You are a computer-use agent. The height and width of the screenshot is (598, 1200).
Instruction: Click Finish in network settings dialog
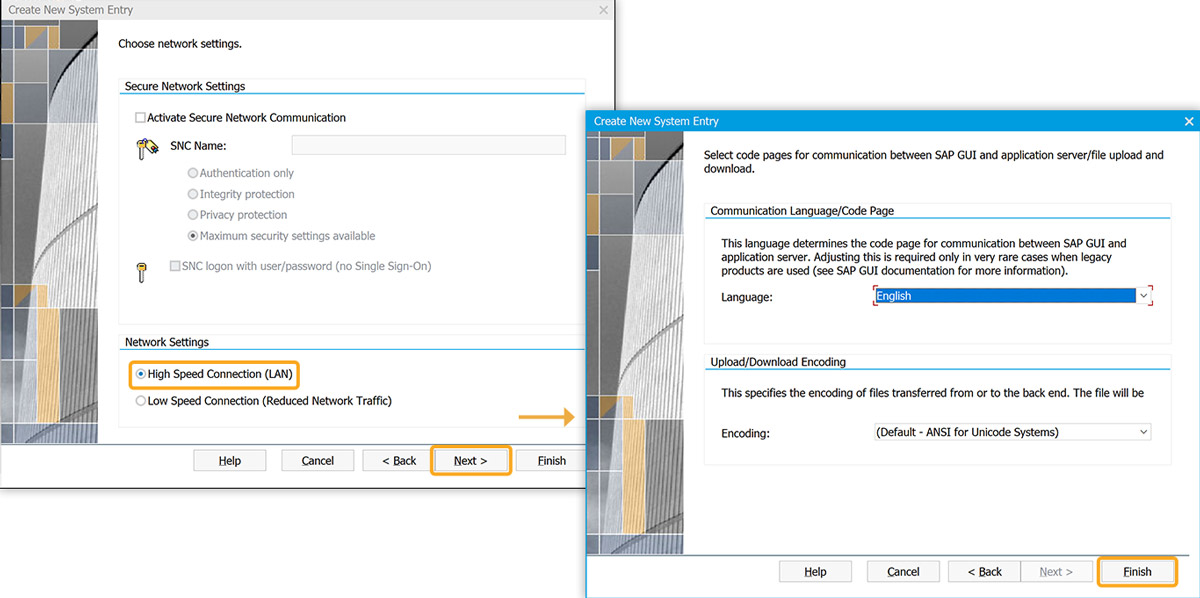click(x=552, y=461)
